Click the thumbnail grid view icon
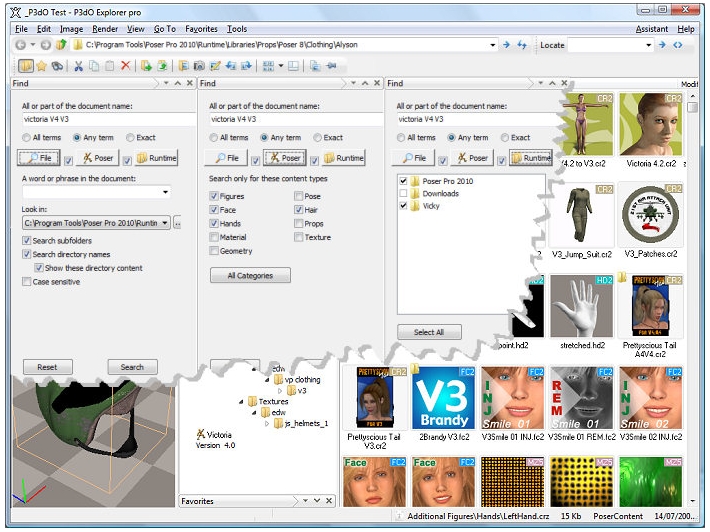The height and width of the screenshot is (532, 710). pyautogui.click(x=268, y=66)
